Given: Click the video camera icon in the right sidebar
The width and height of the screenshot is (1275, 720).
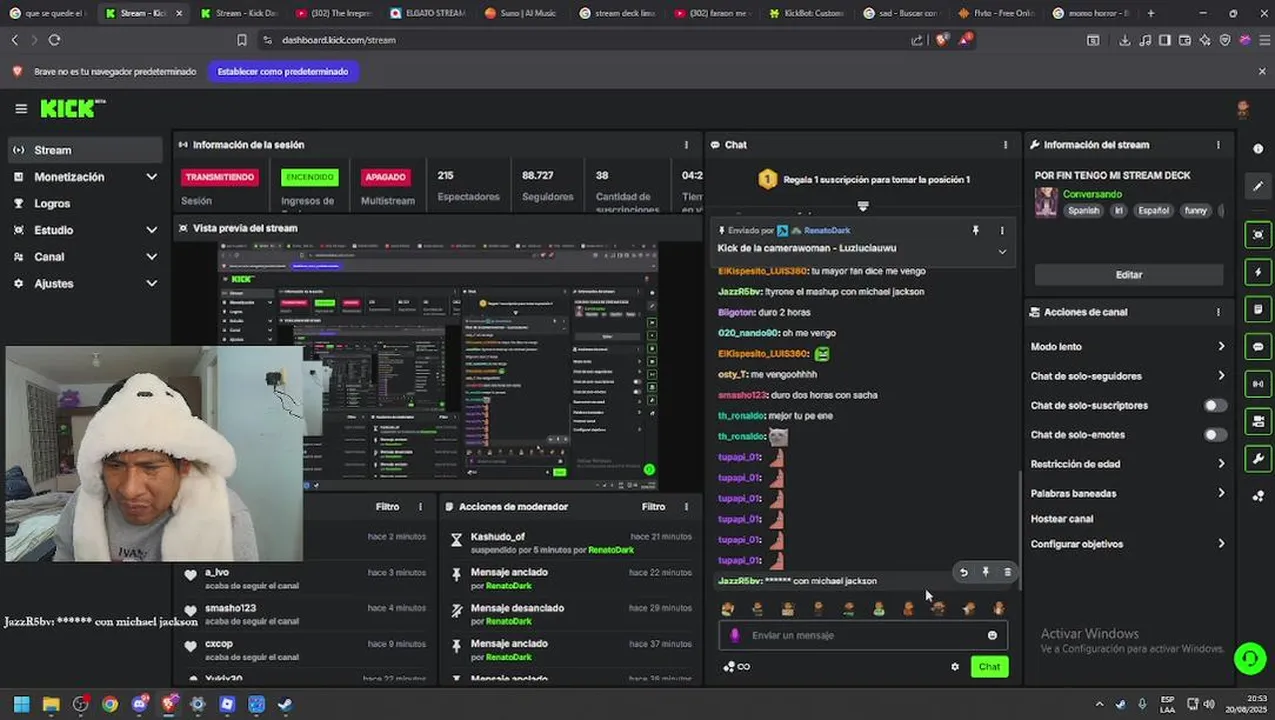Looking at the screenshot, I should (1258, 421).
